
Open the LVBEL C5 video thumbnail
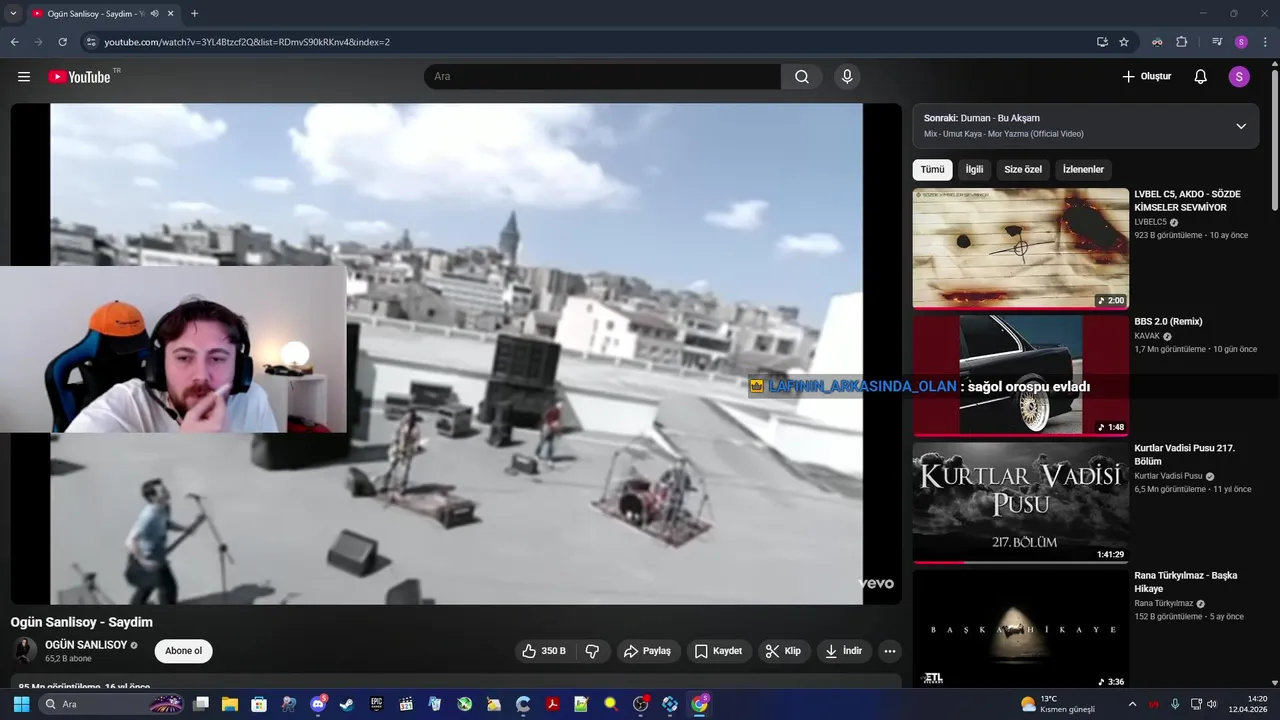point(1020,249)
